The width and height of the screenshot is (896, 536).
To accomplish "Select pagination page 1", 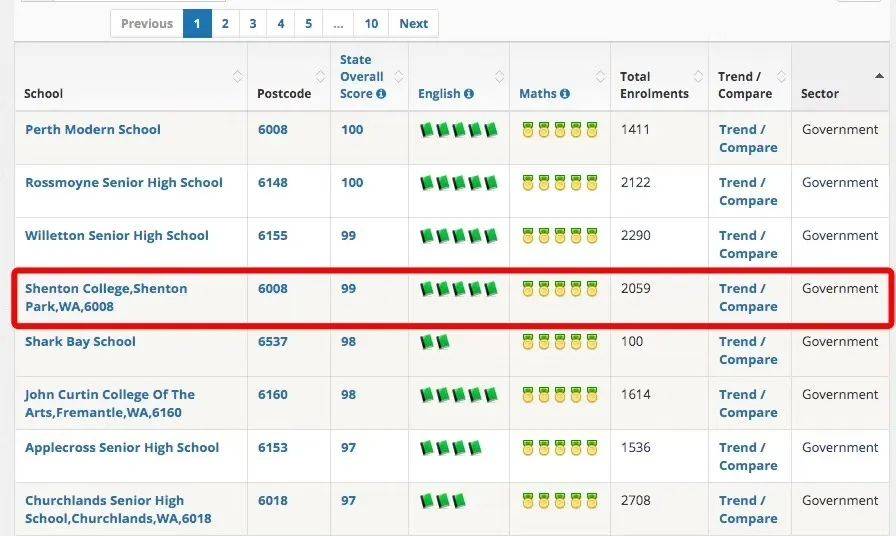I will click(197, 23).
